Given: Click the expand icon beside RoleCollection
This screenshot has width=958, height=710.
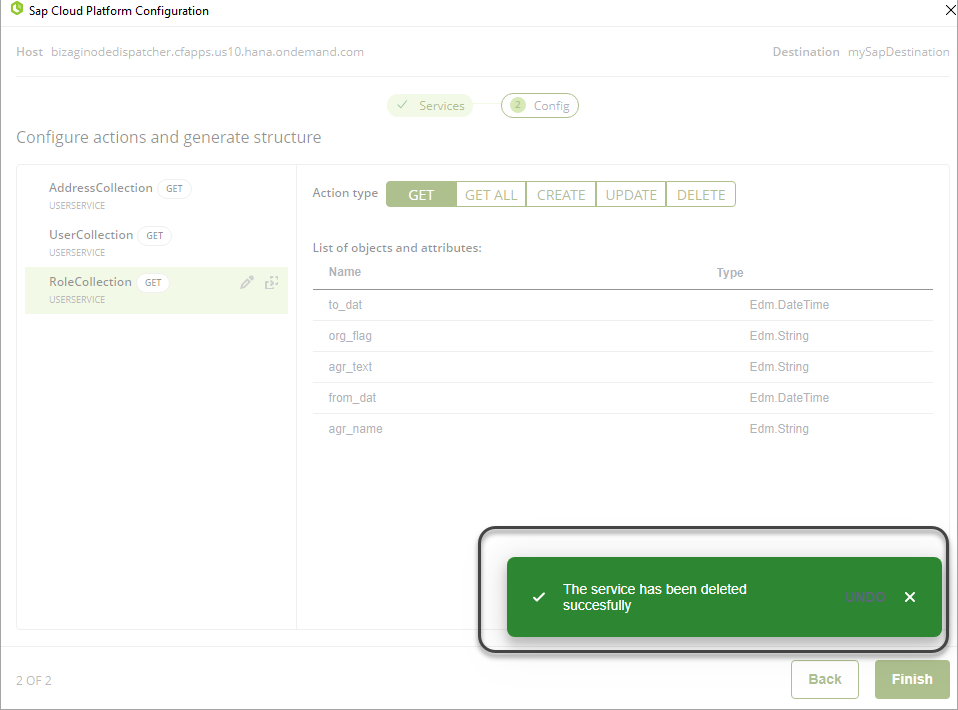Looking at the screenshot, I should [271, 282].
